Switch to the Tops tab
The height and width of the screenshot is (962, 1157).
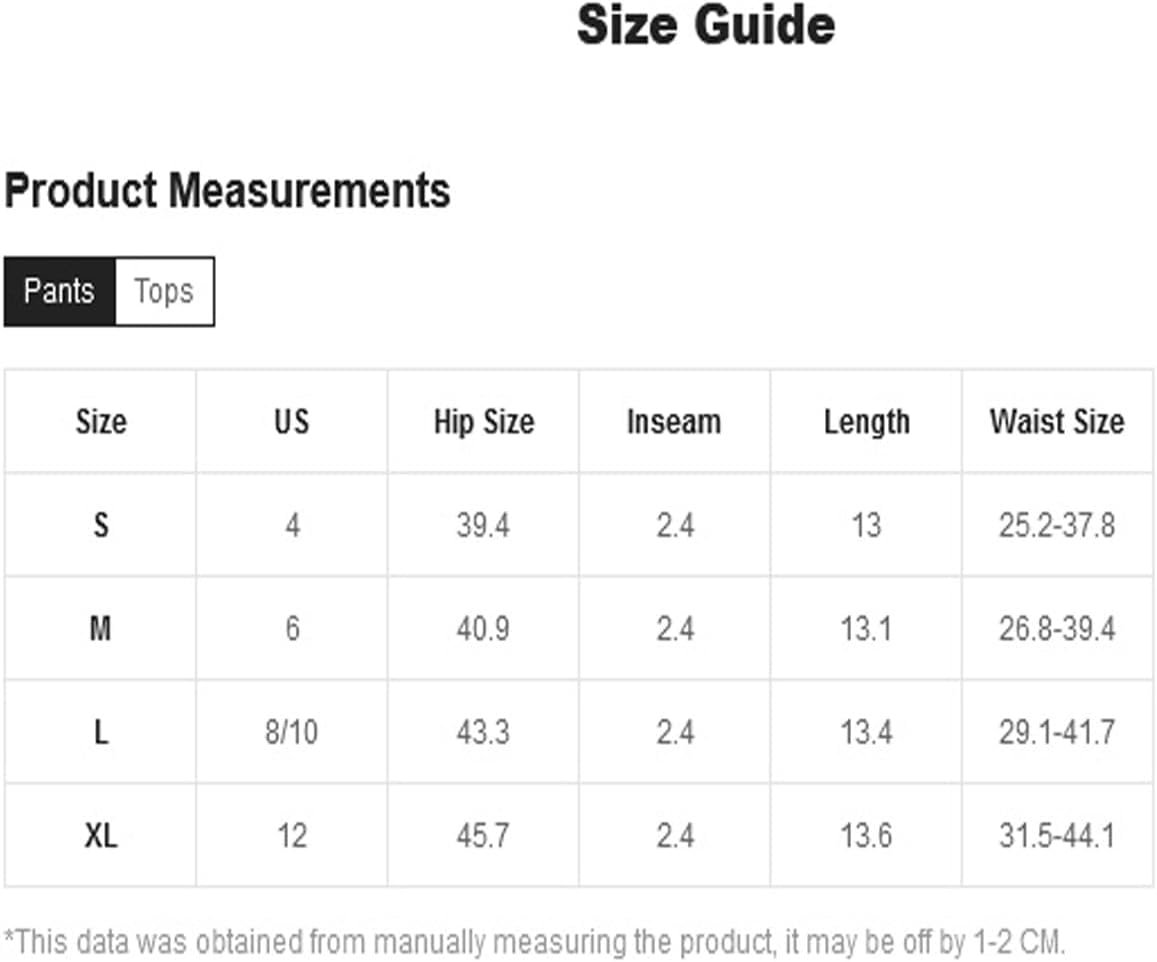point(165,291)
